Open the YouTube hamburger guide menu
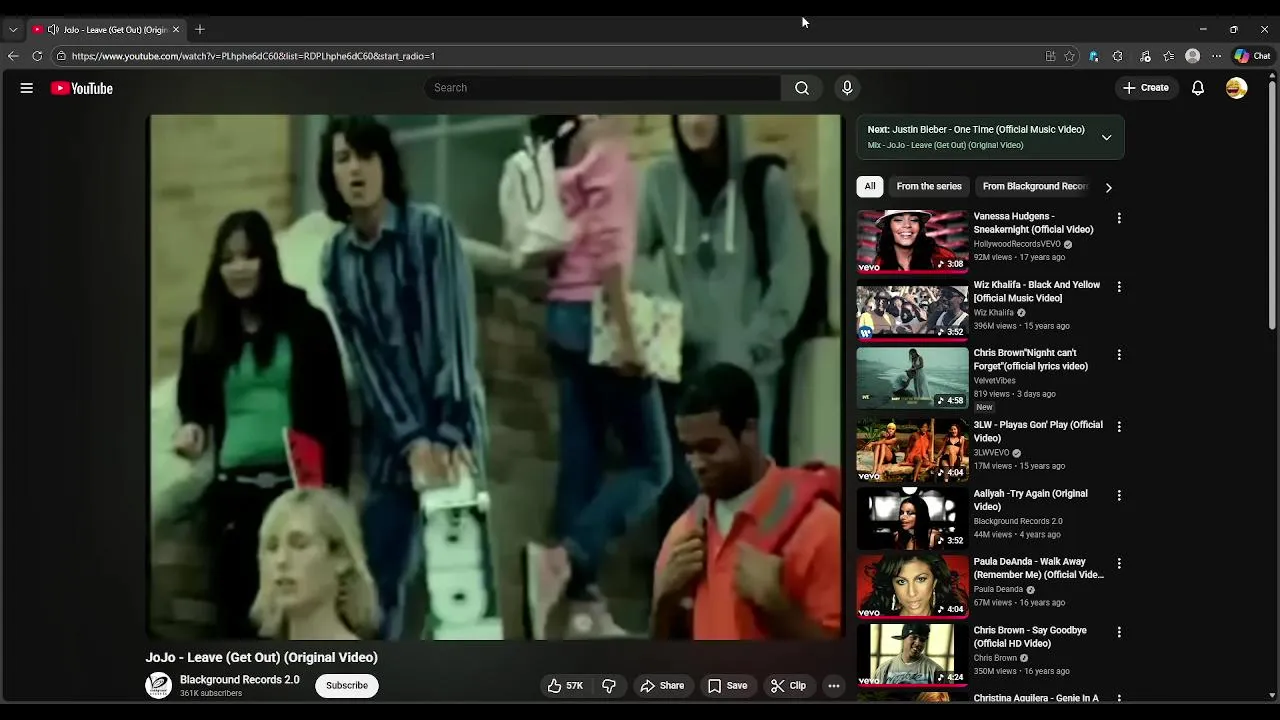Image resolution: width=1280 pixels, height=720 pixels. (x=27, y=88)
